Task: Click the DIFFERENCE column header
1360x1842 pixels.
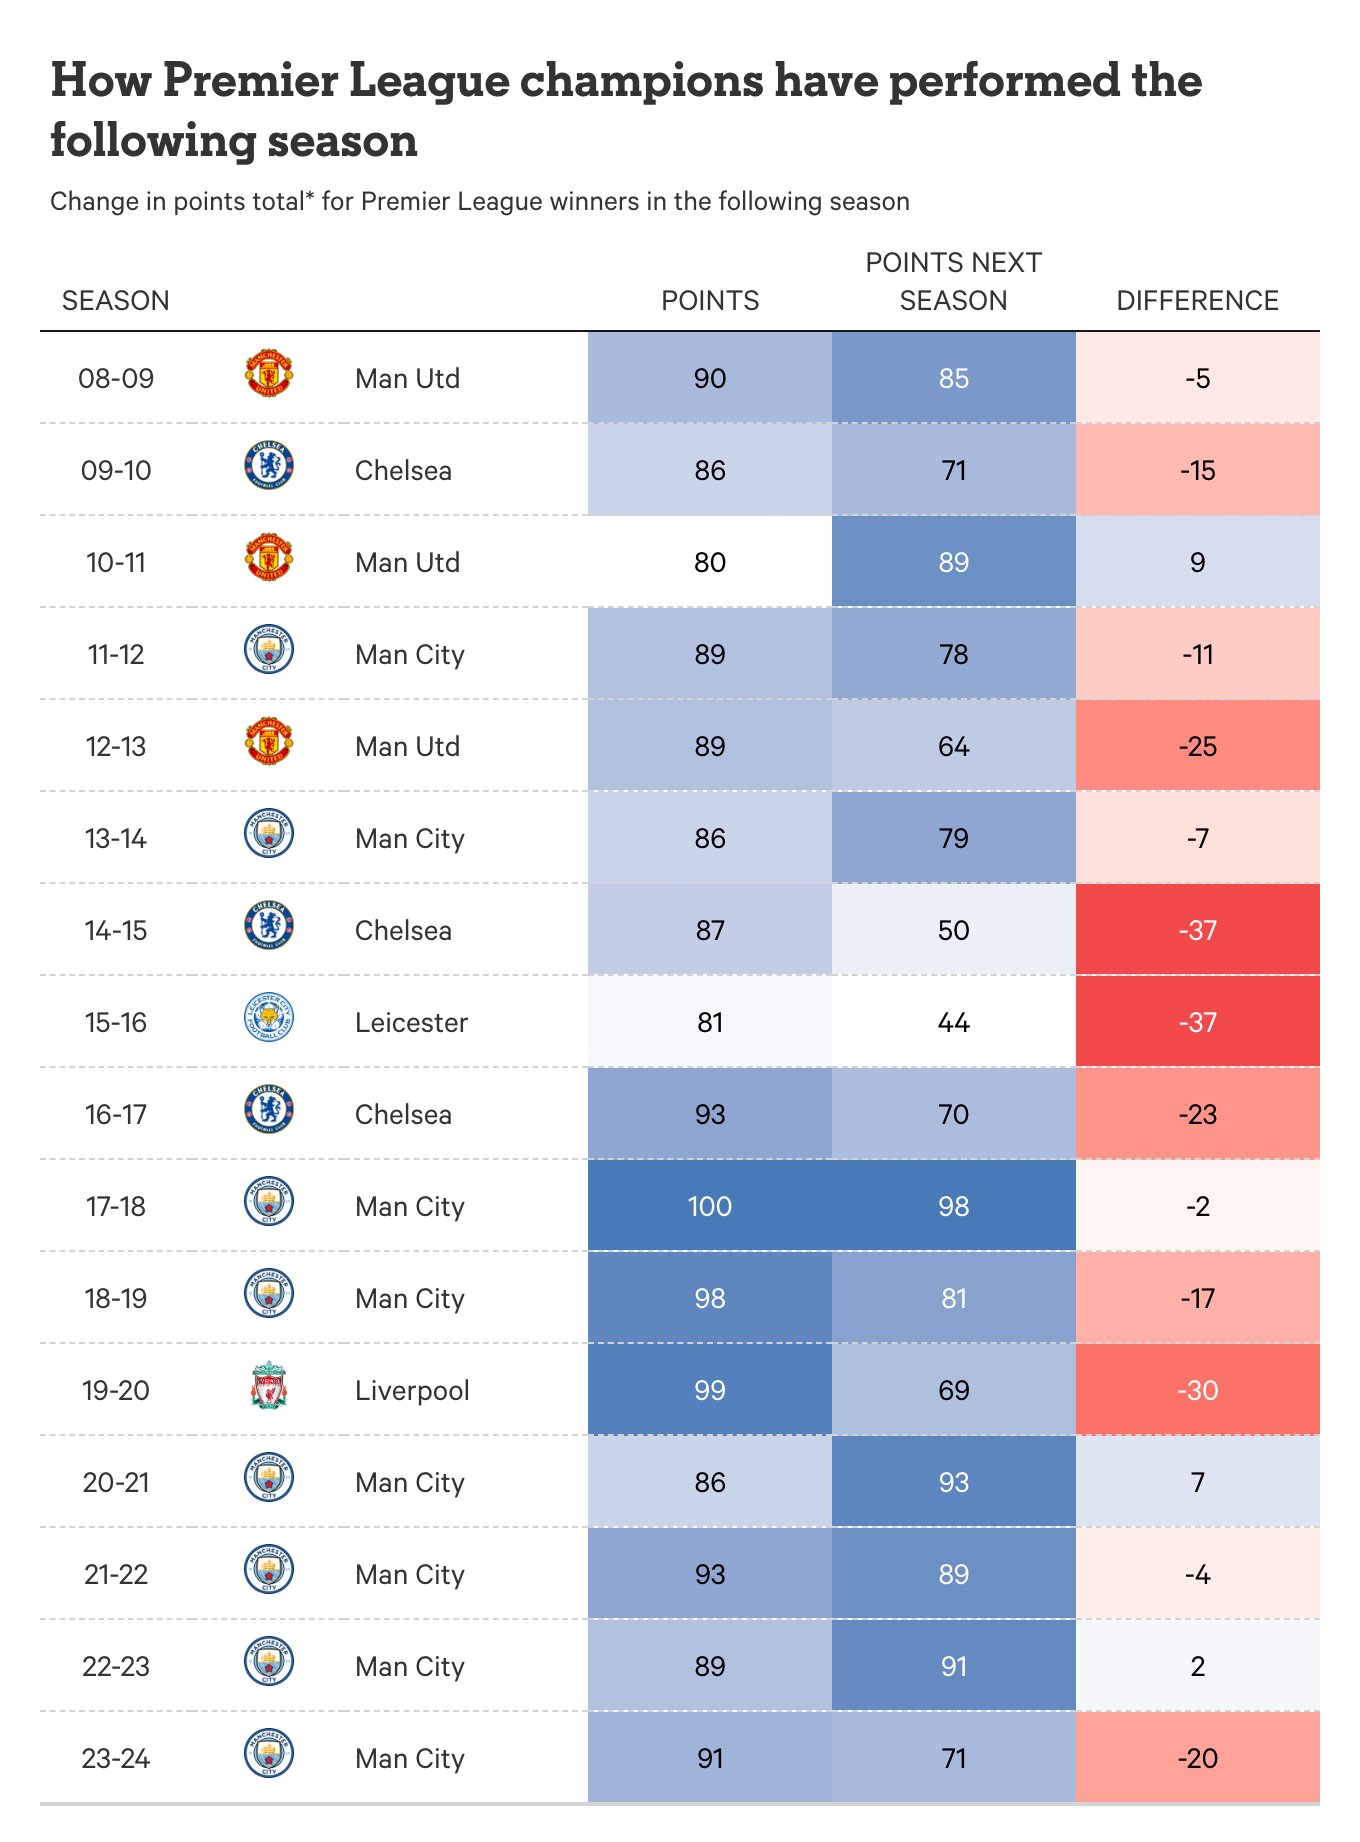Action: coord(1197,301)
